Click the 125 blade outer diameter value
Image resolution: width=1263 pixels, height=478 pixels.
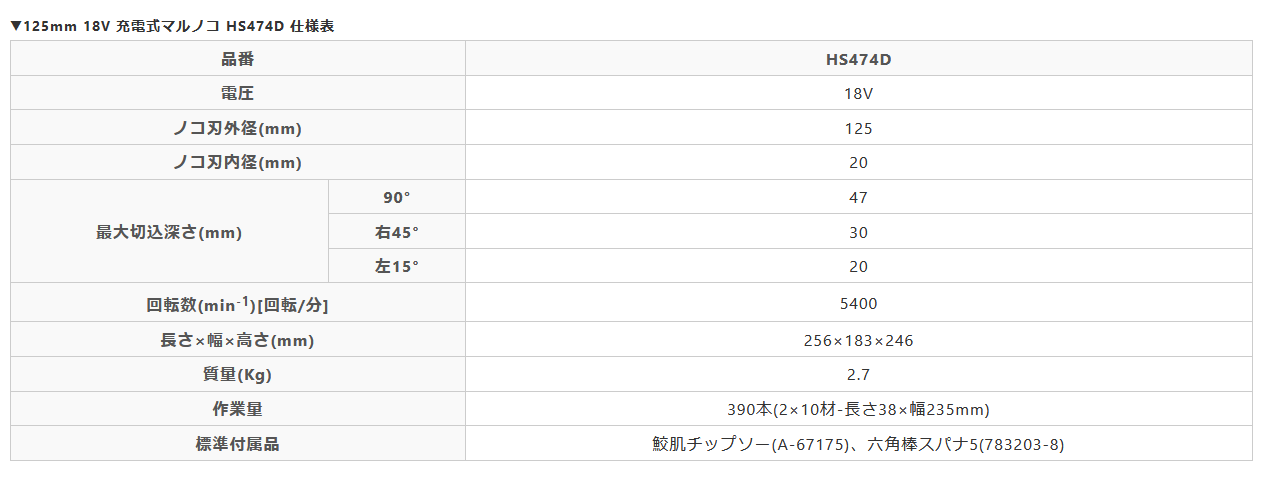(x=858, y=129)
